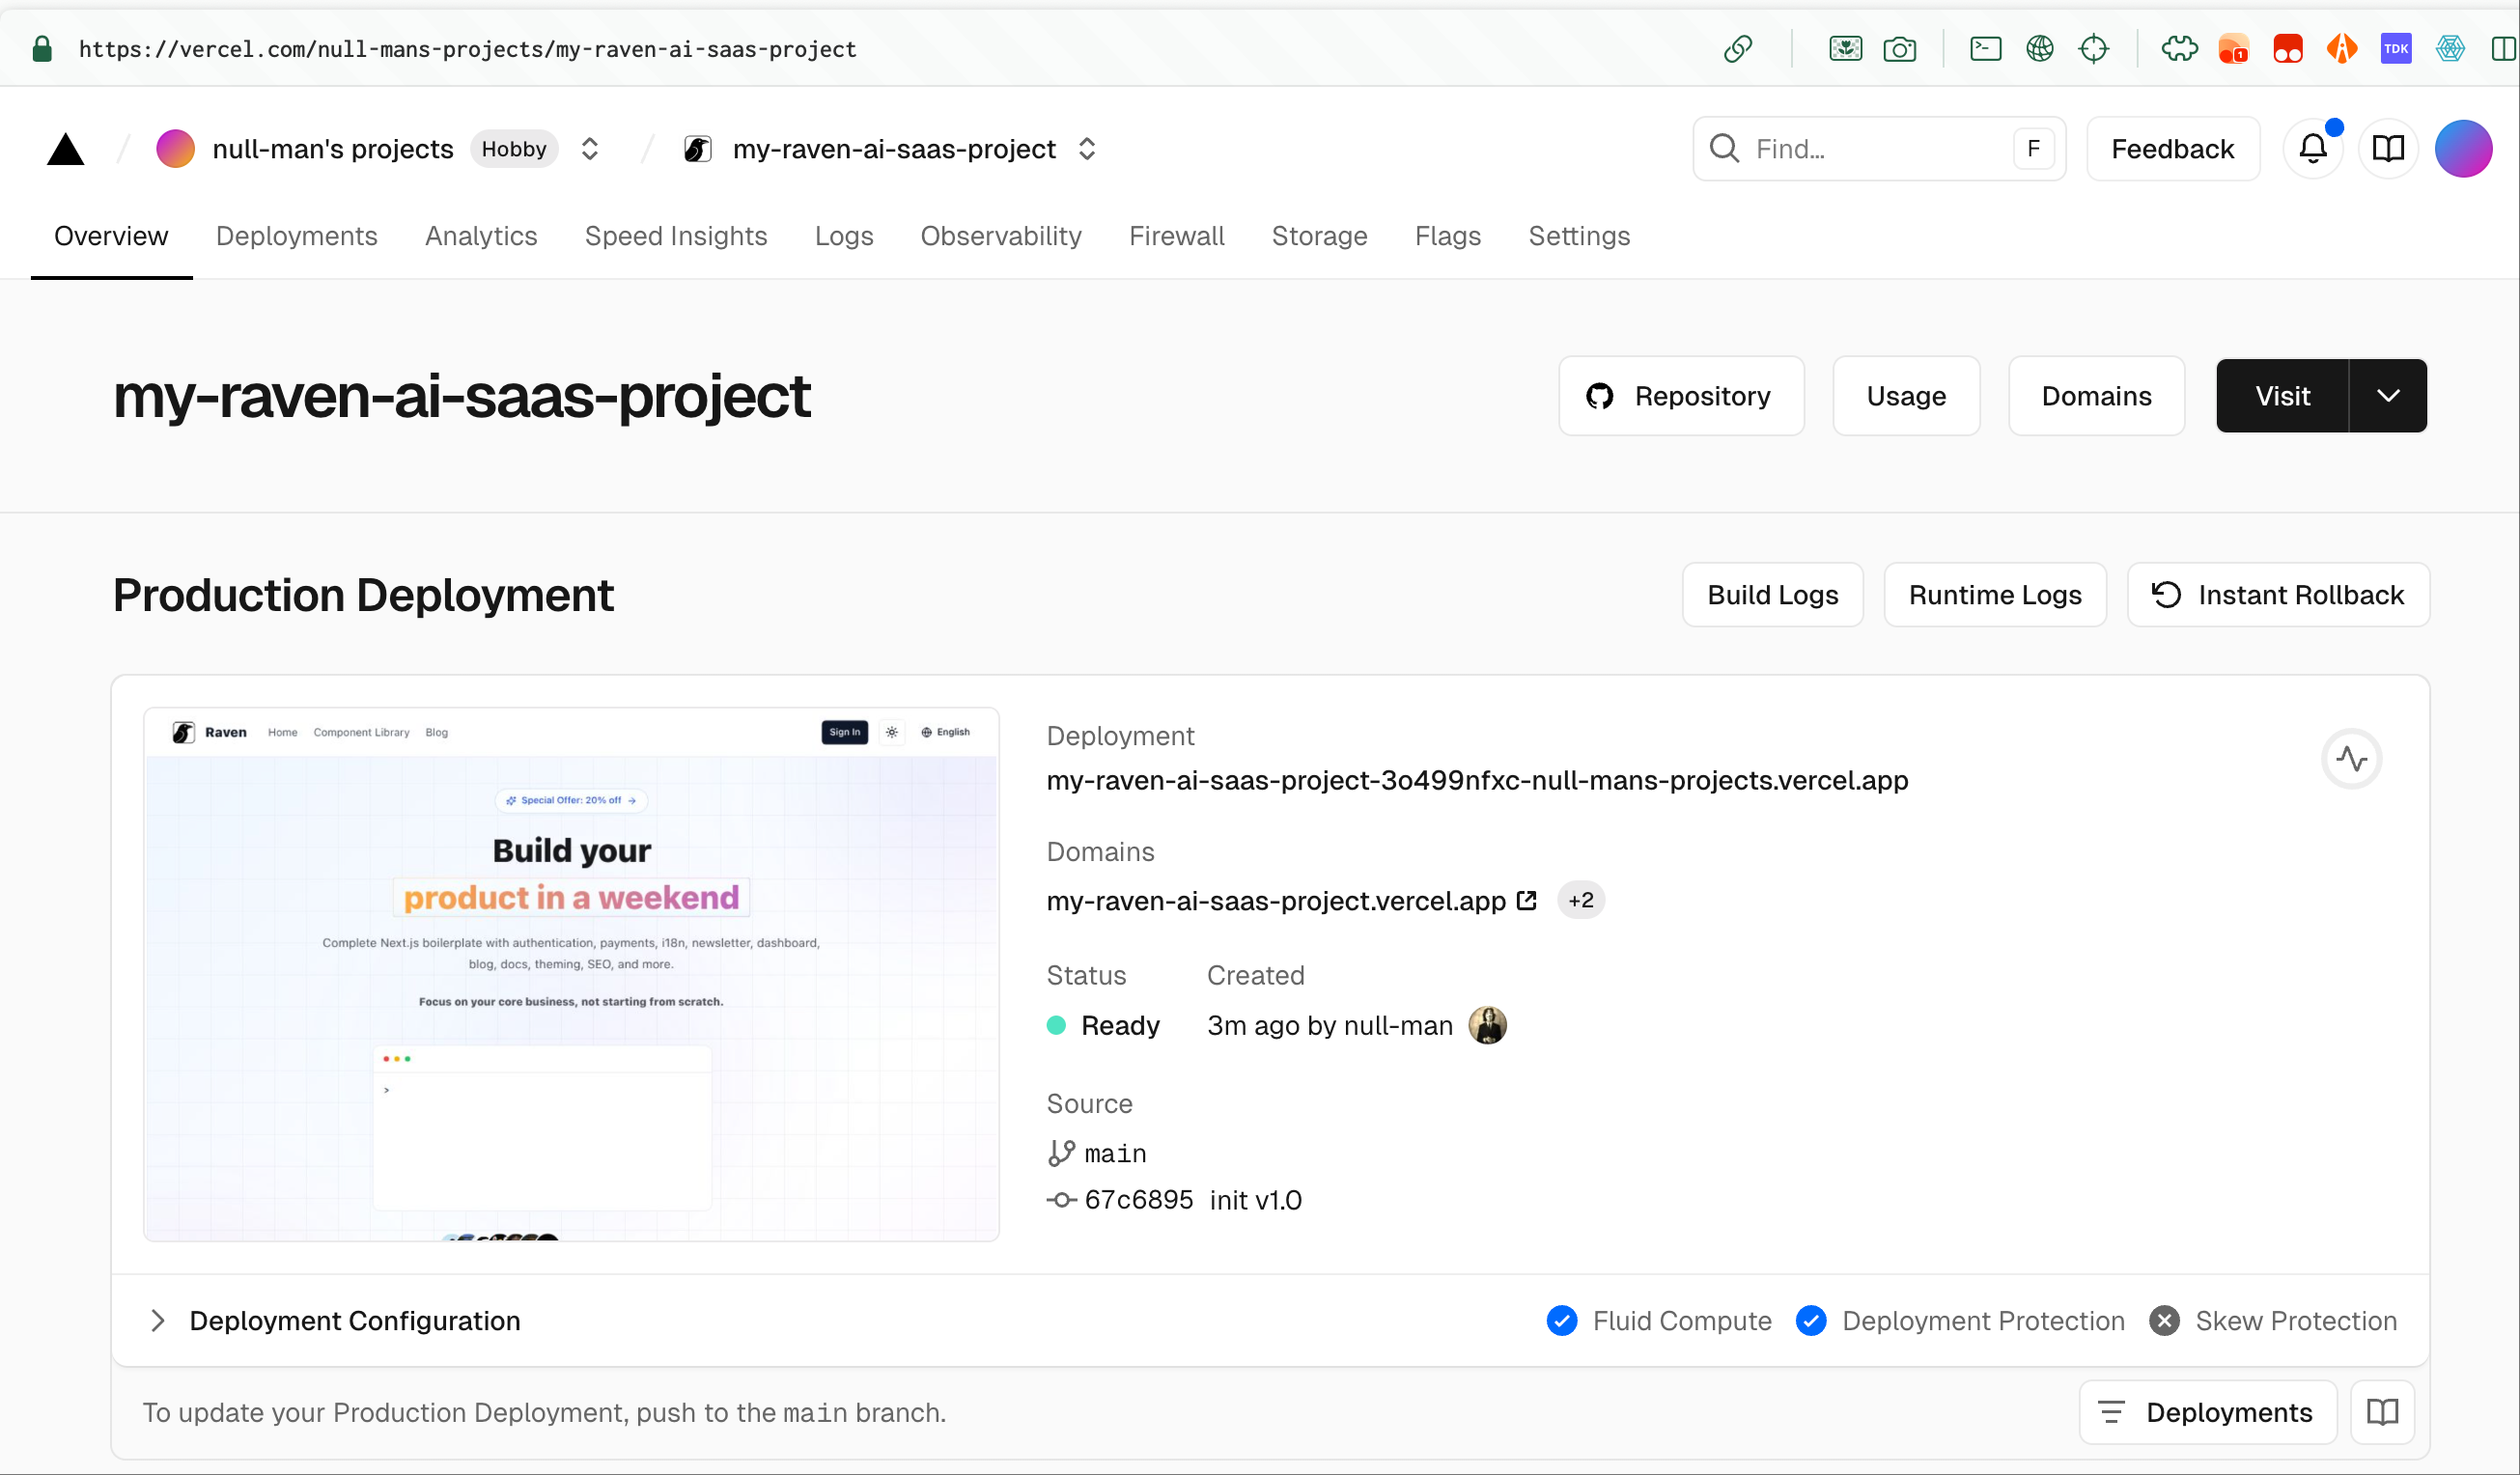Open the Observability tab

[x=1001, y=236]
